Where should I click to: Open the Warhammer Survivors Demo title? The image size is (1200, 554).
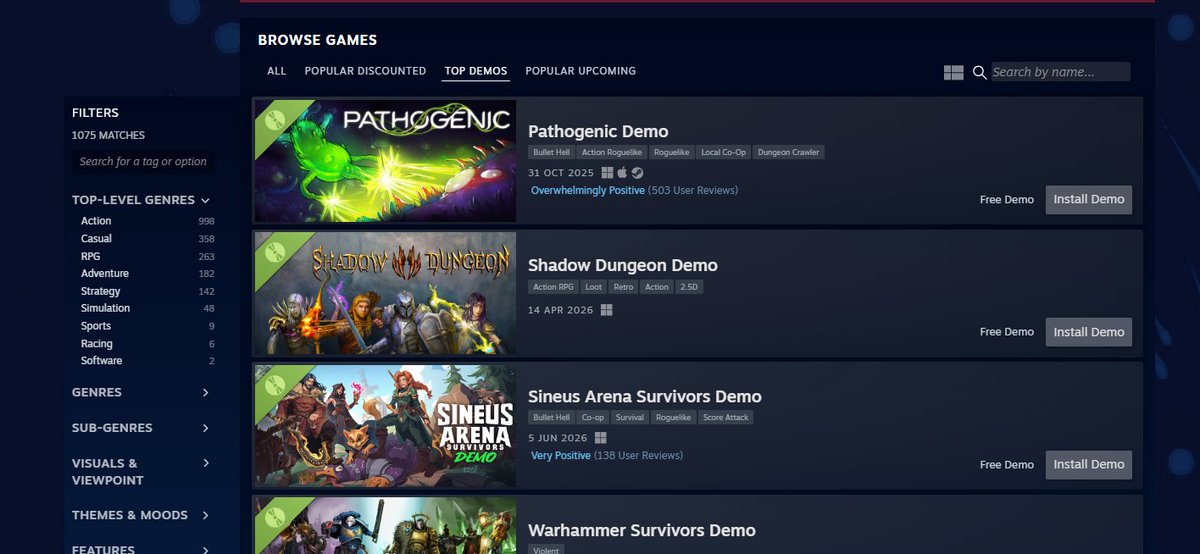642,531
